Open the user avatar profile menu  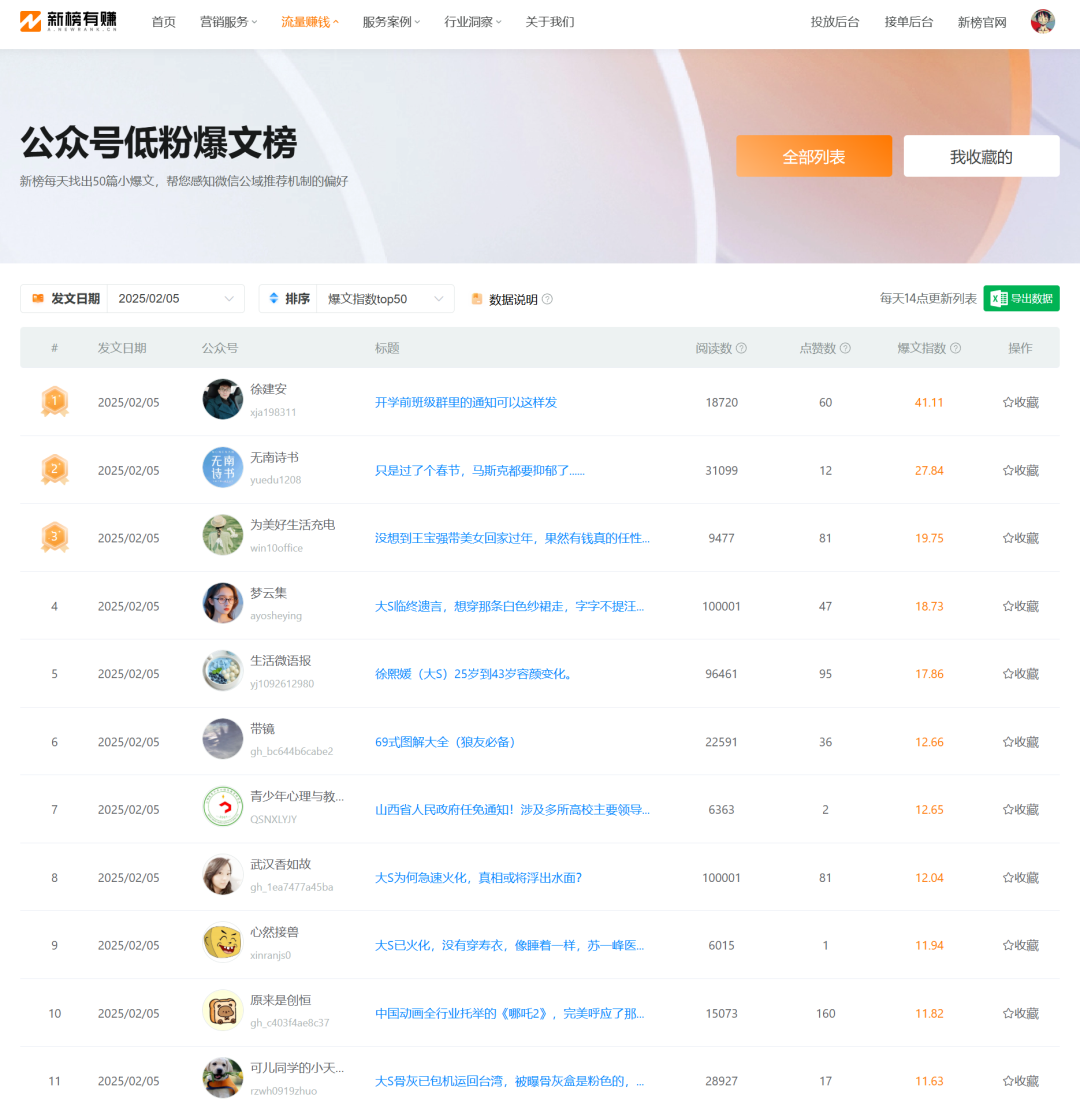point(1042,21)
